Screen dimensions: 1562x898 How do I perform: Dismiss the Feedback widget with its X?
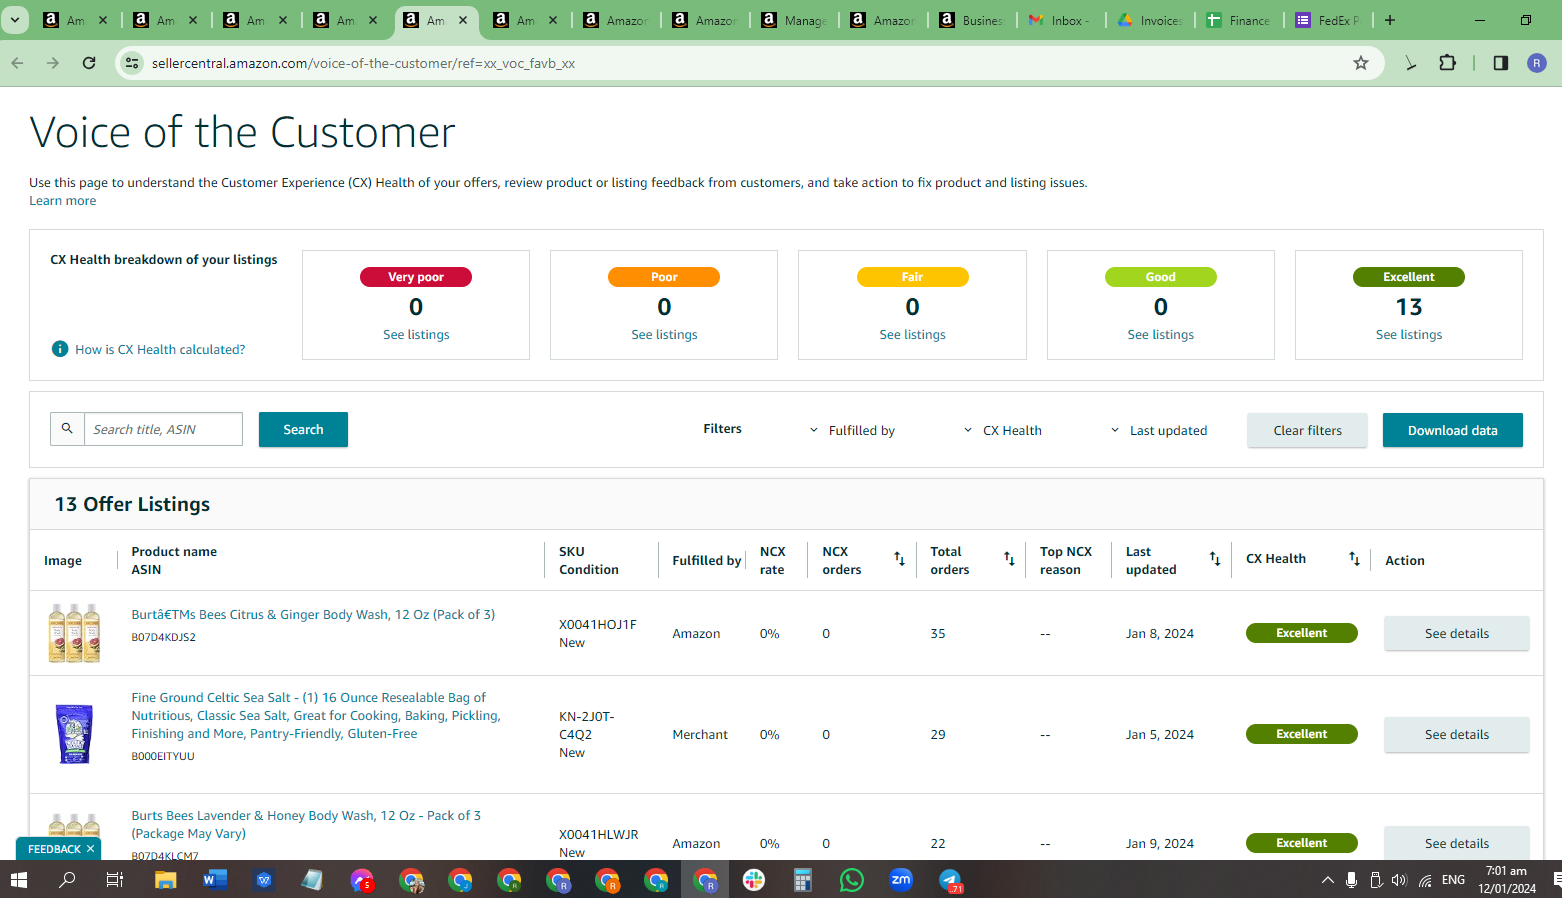tap(90, 849)
